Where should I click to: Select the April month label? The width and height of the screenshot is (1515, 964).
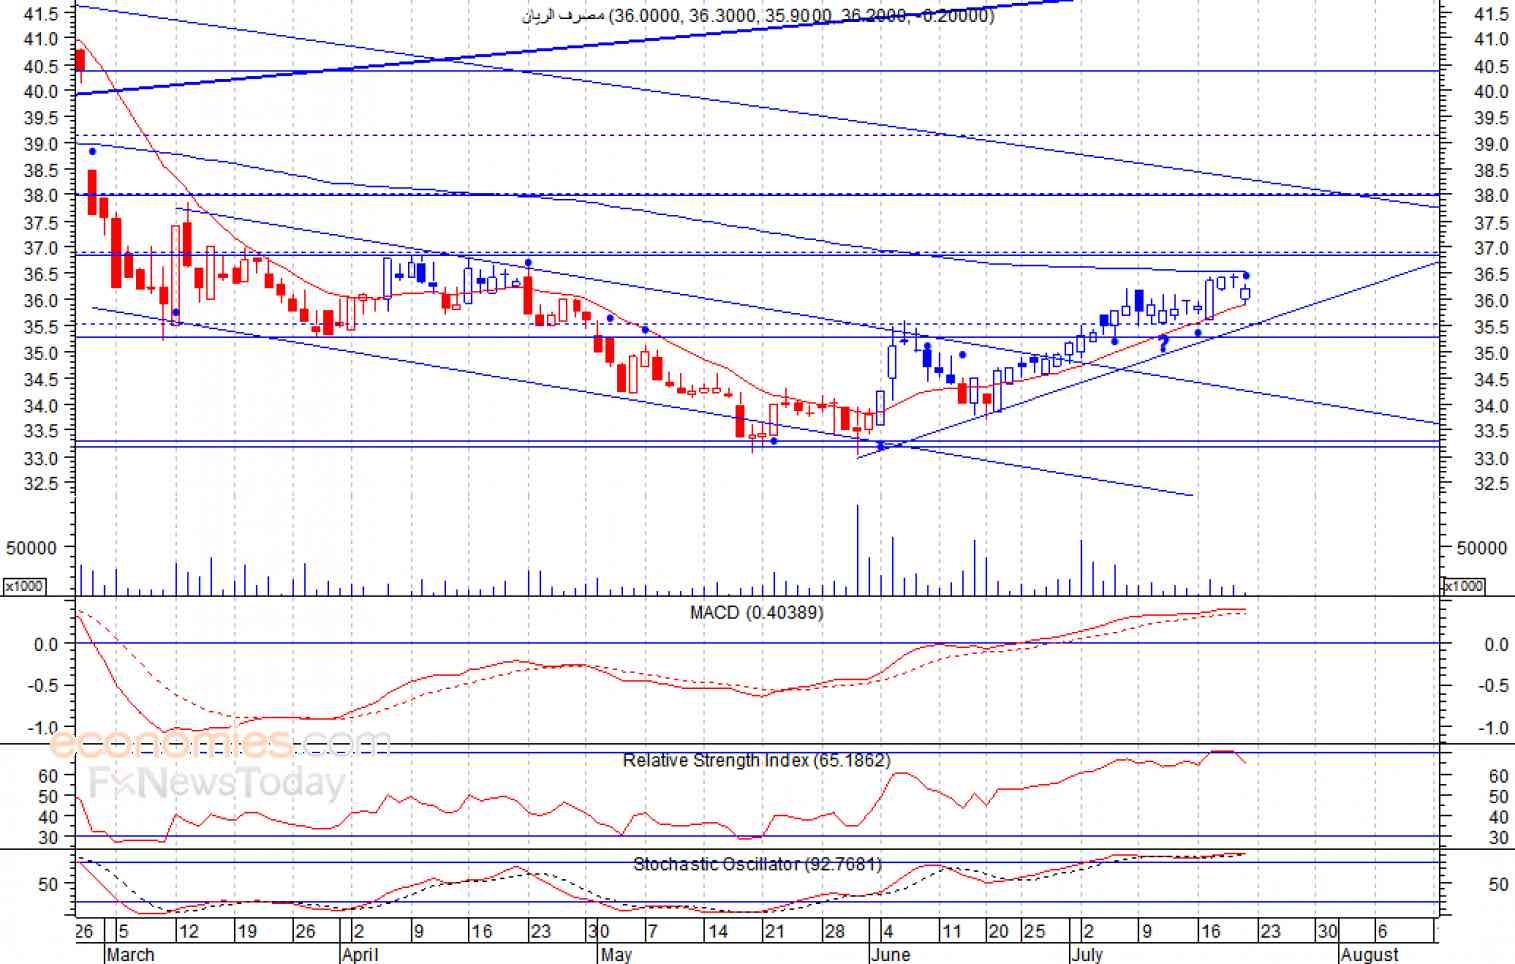360,954
